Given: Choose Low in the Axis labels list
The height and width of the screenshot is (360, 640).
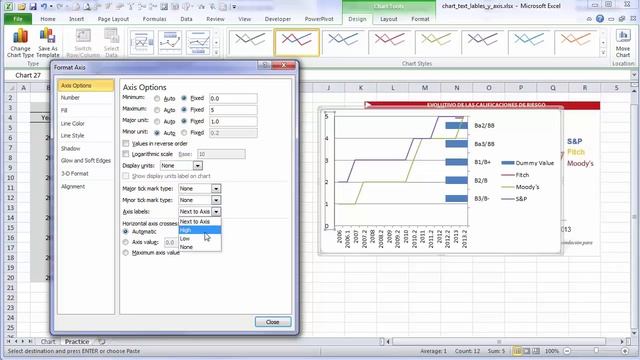Looking at the screenshot, I should tap(200, 238).
